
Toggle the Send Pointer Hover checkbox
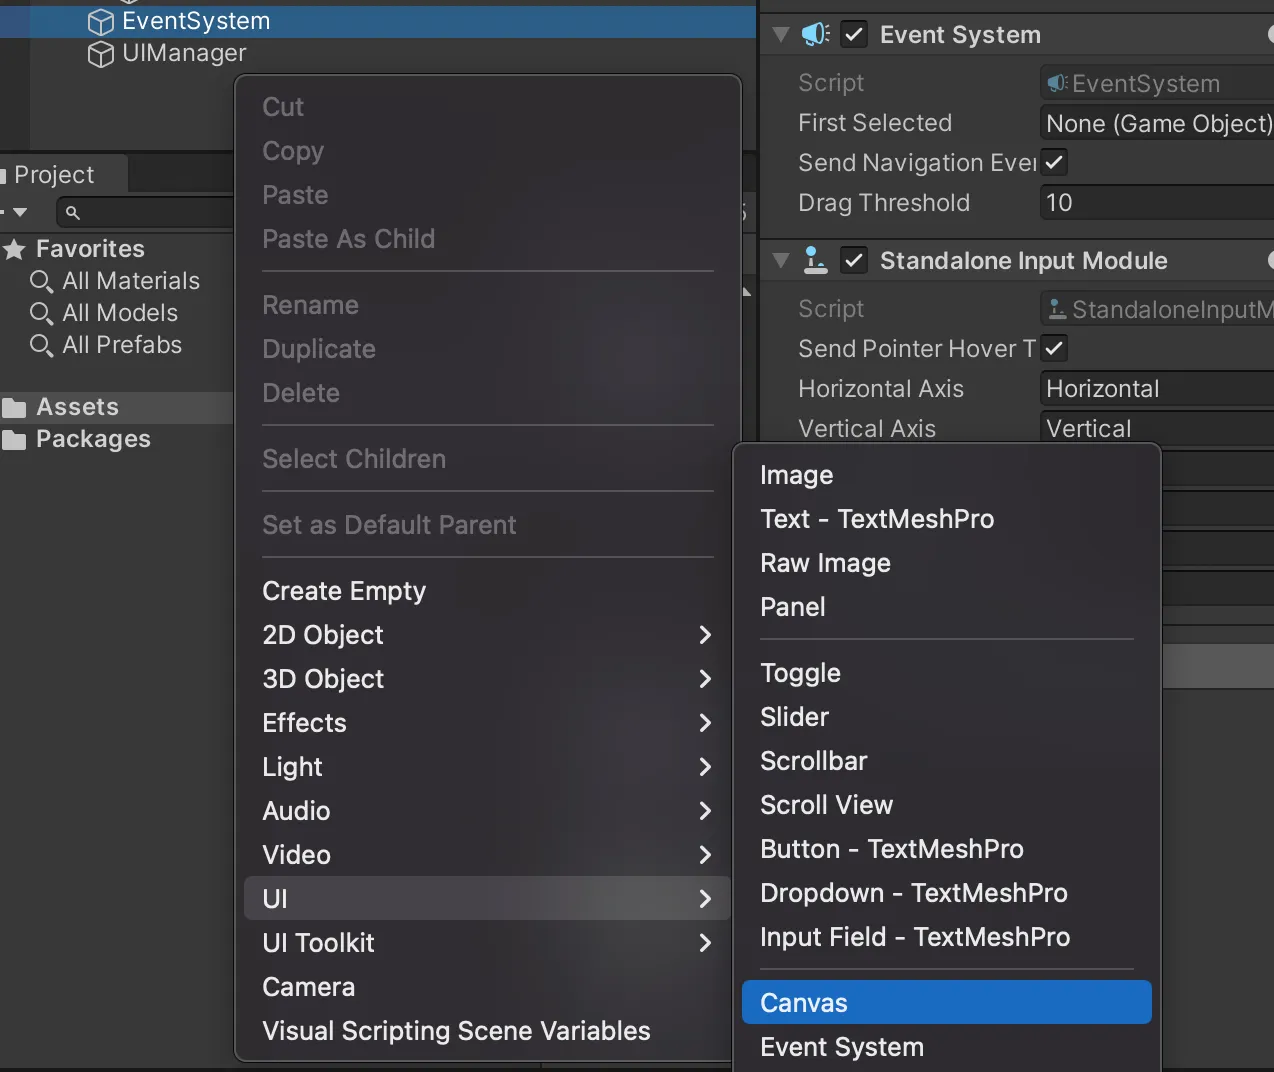[x=1054, y=348]
